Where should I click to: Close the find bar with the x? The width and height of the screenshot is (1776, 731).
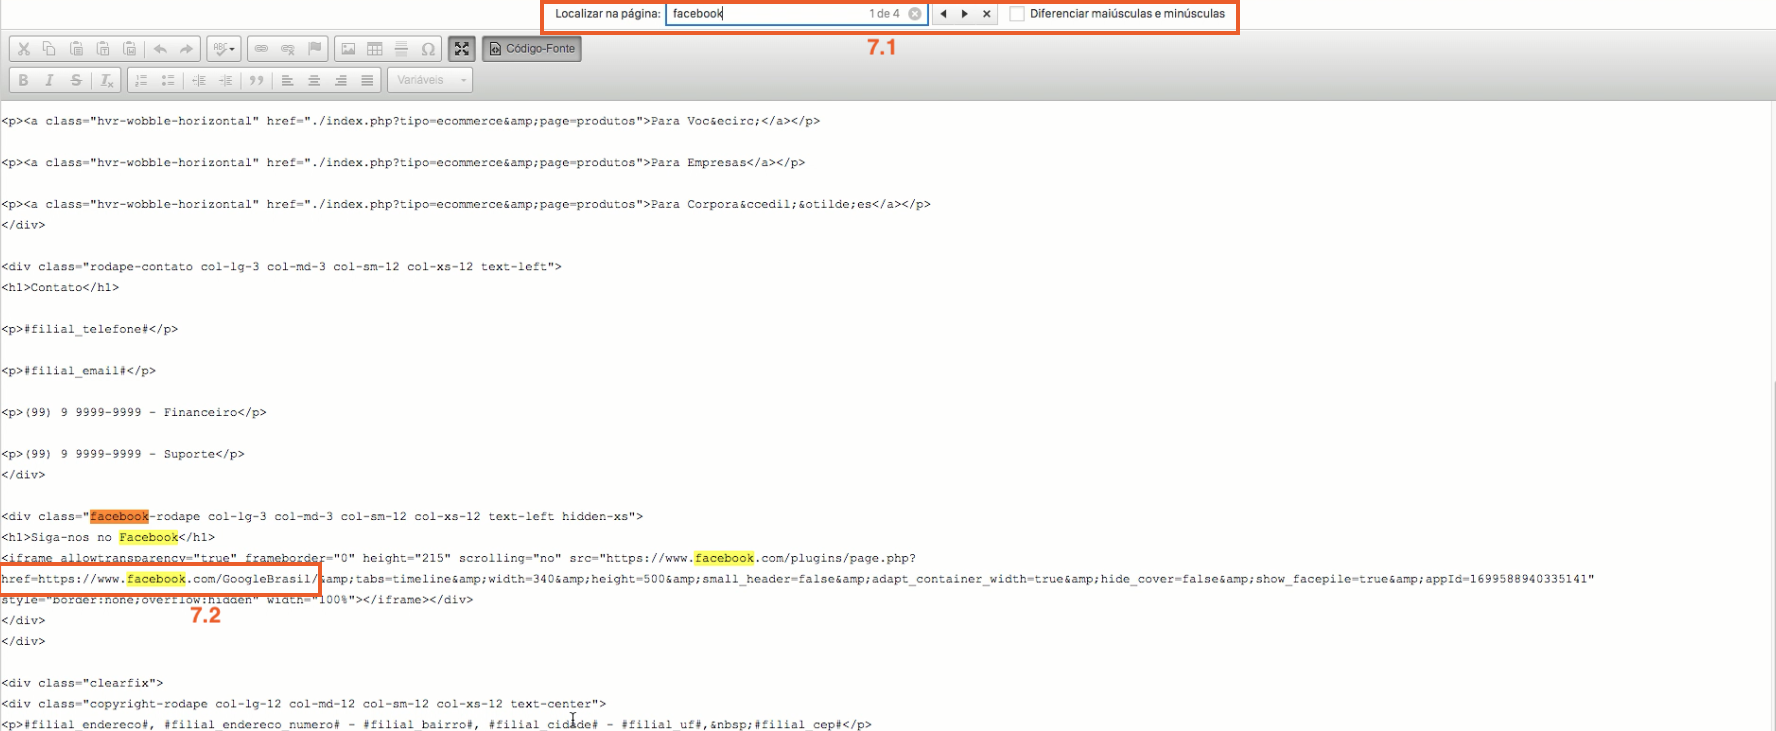click(987, 14)
